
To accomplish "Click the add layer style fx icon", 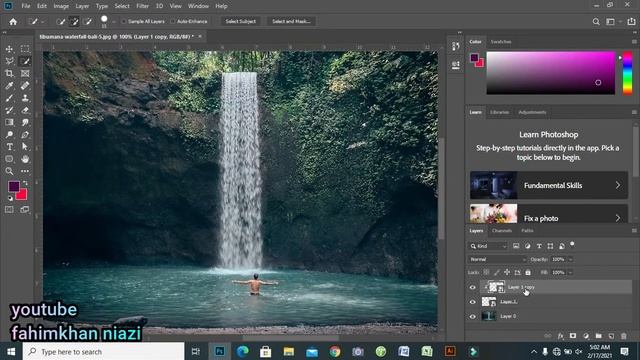I will (560, 336).
